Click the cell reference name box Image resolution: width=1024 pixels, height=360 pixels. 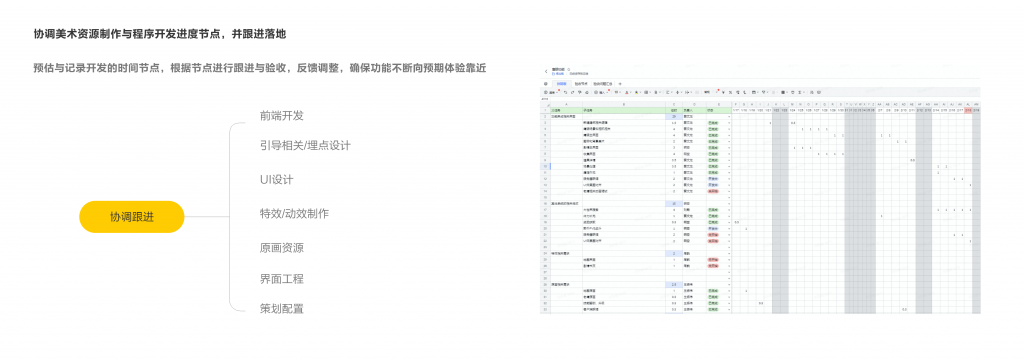point(545,99)
